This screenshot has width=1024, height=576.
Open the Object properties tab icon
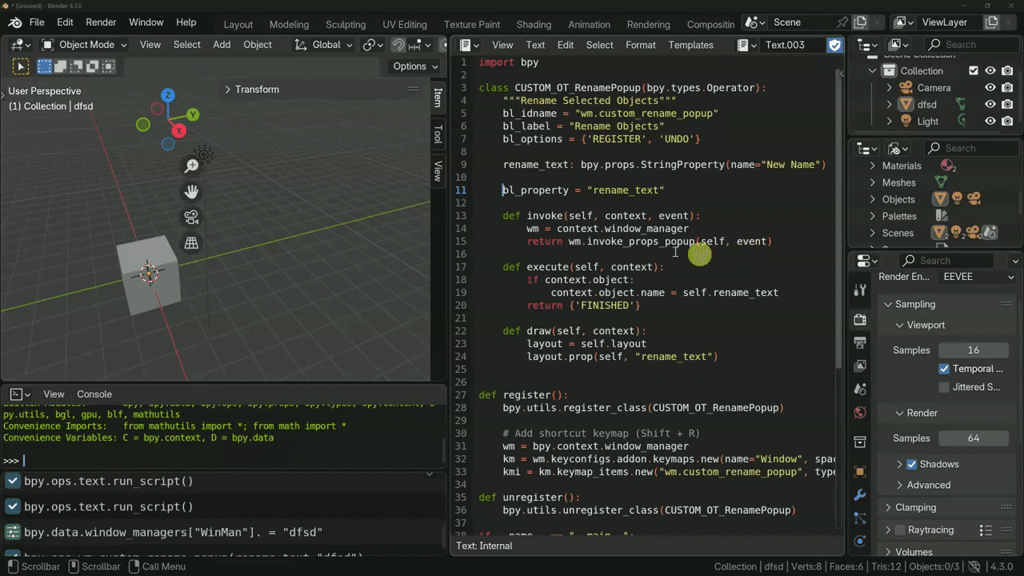coord(860,472)
